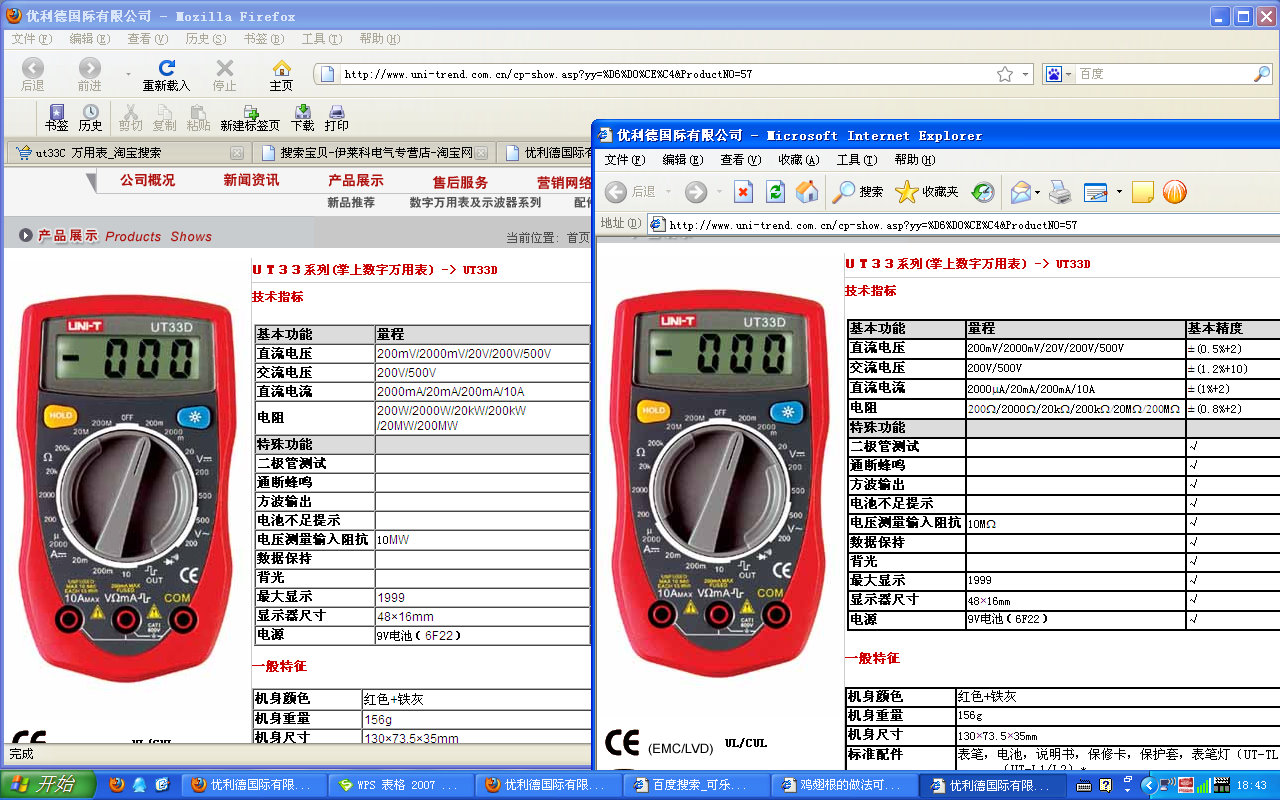Open Firefox 书签 menu in menu bar
Screen dimensions: 1280x800
click(263, 39)
